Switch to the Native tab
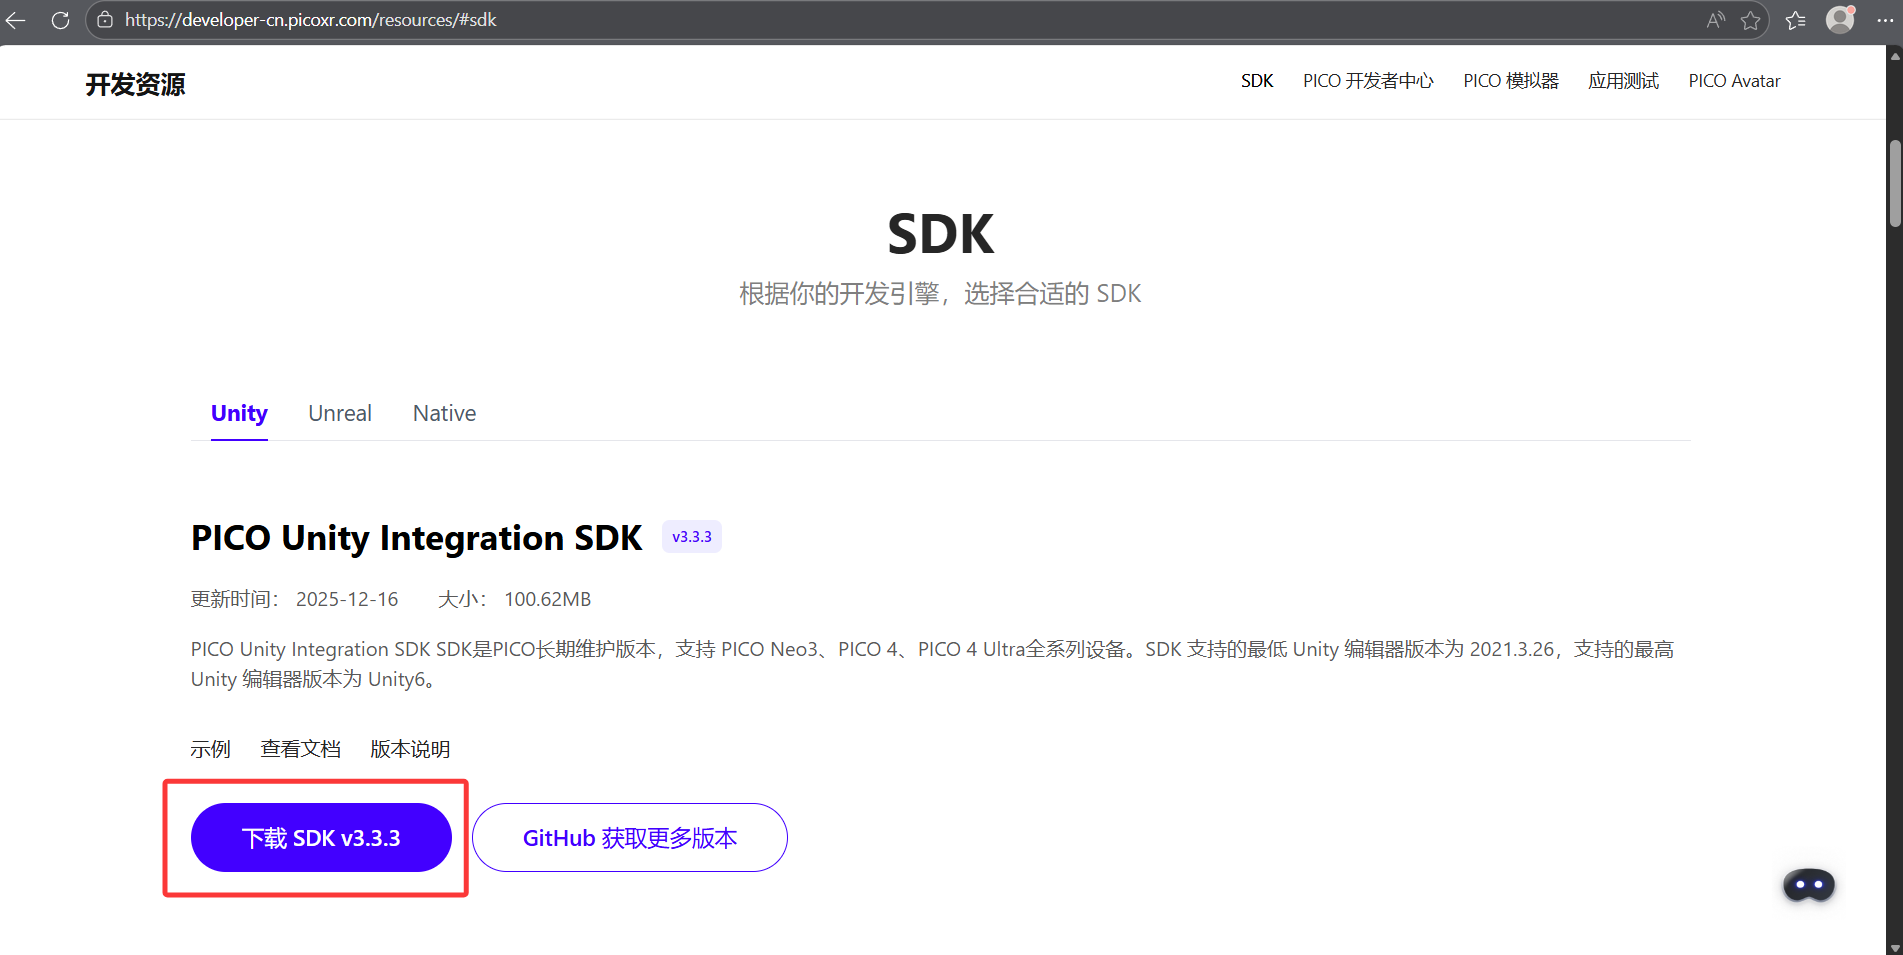1903x955 pixels. 444,414
